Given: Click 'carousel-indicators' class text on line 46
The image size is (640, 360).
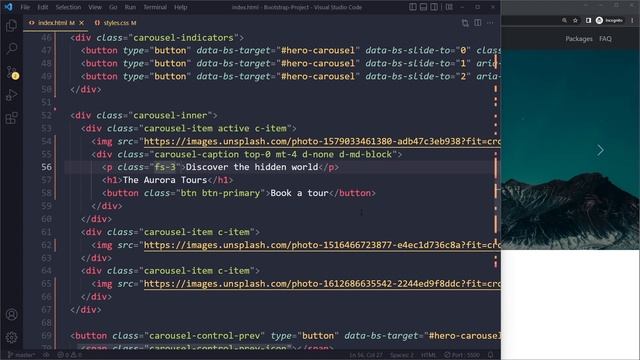Looking at the screenshot, I should pos(183,38).
